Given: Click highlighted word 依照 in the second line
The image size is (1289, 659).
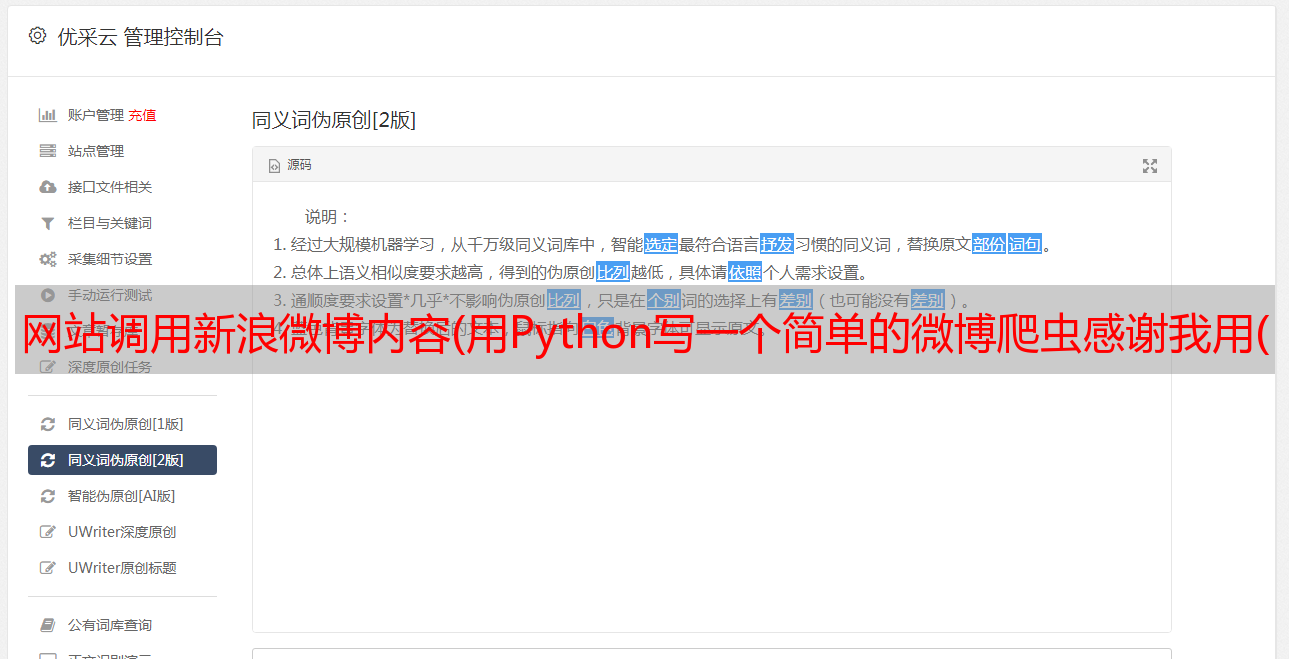Looking at the screenshot, I should click(745, 272).
